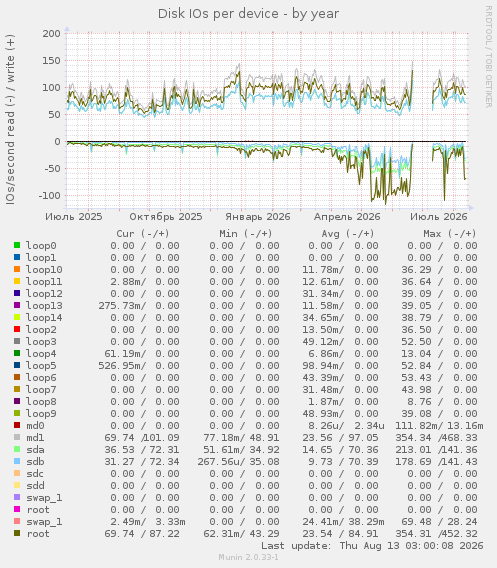497x568 pixels.
Task: Click the 'loop9' device label
Action: coord(41,413)
